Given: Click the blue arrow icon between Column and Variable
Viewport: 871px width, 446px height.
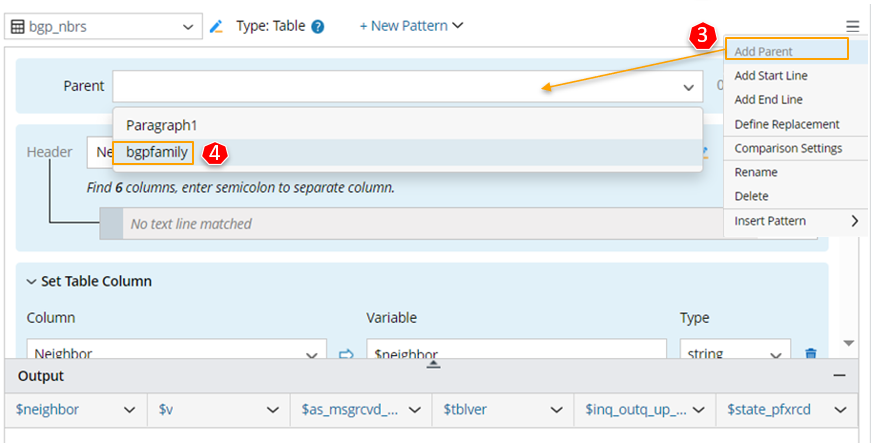Looking at the screenshot, I should coord(347,353).
